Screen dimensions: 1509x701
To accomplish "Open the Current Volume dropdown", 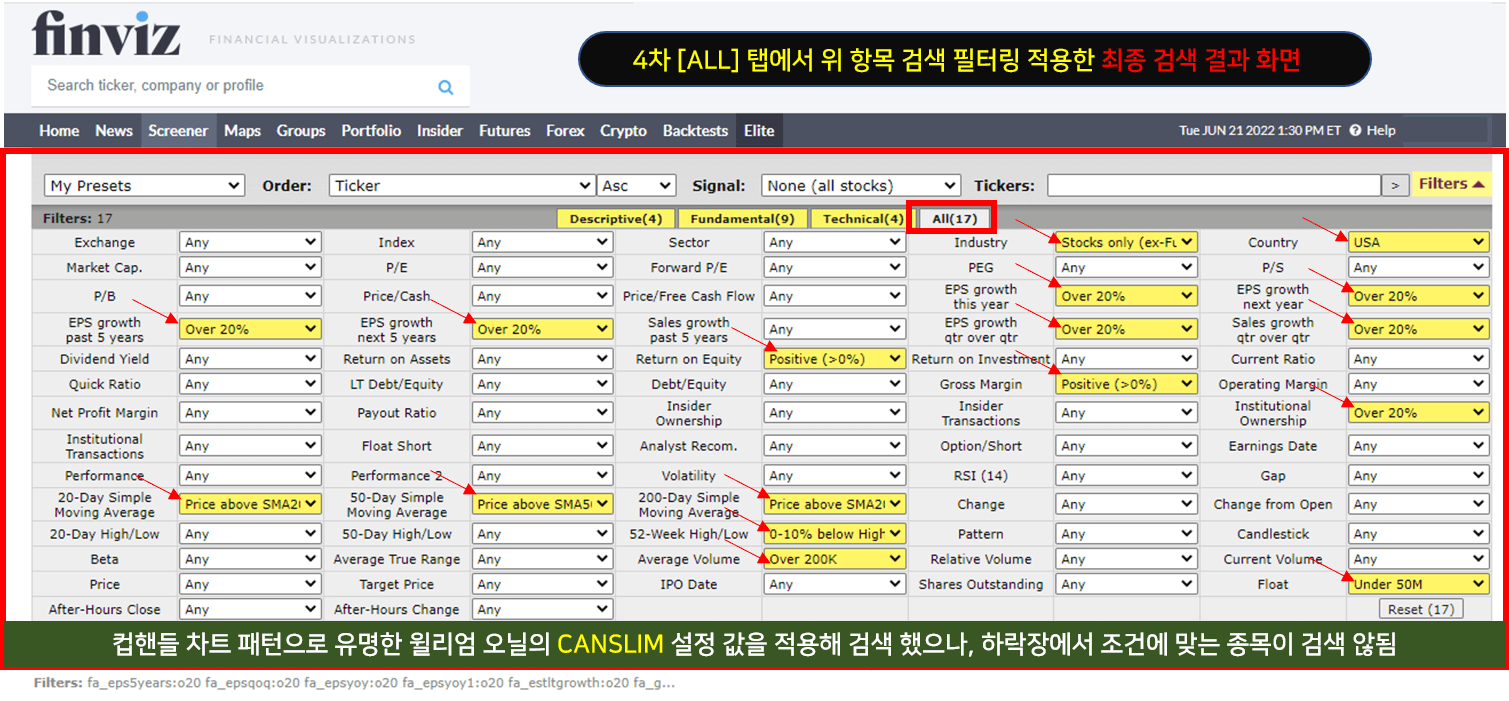I will point(1418,559).
